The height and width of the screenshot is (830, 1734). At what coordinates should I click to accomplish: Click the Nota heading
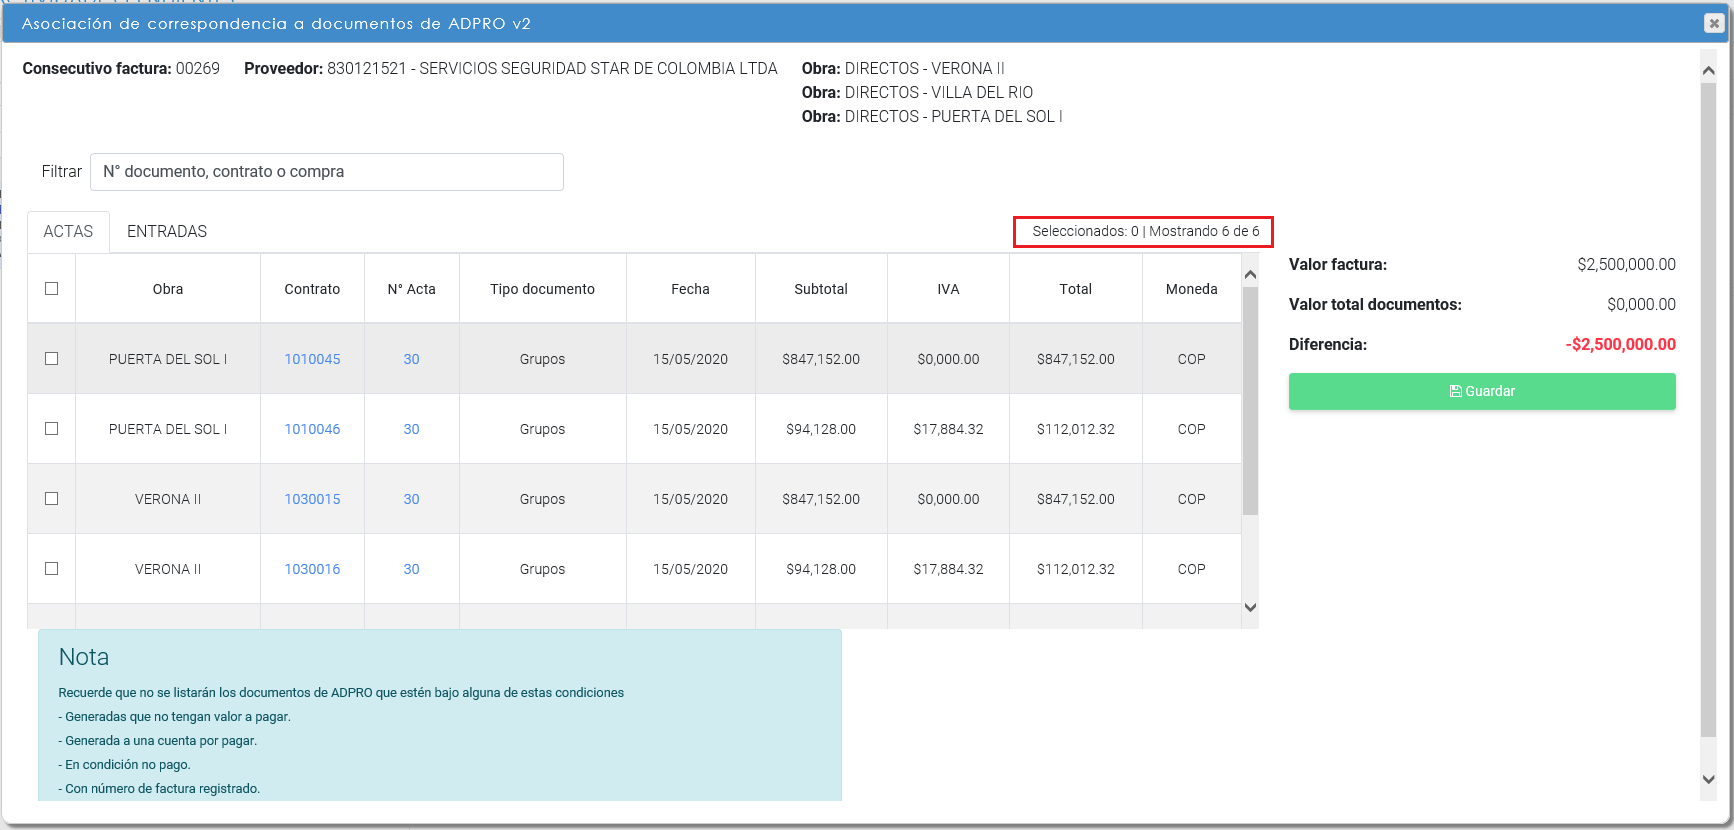click(x=84, y=657)
